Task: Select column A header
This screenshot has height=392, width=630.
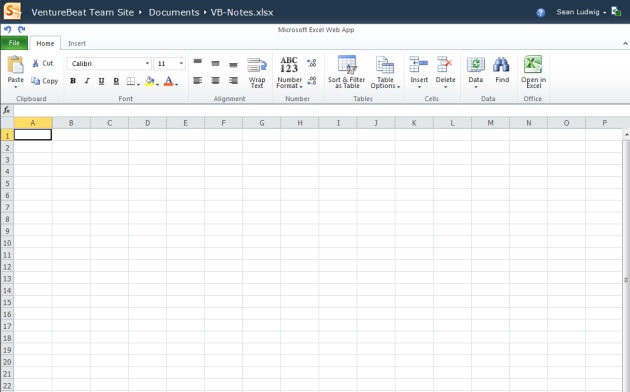Action: click(33, 123)
